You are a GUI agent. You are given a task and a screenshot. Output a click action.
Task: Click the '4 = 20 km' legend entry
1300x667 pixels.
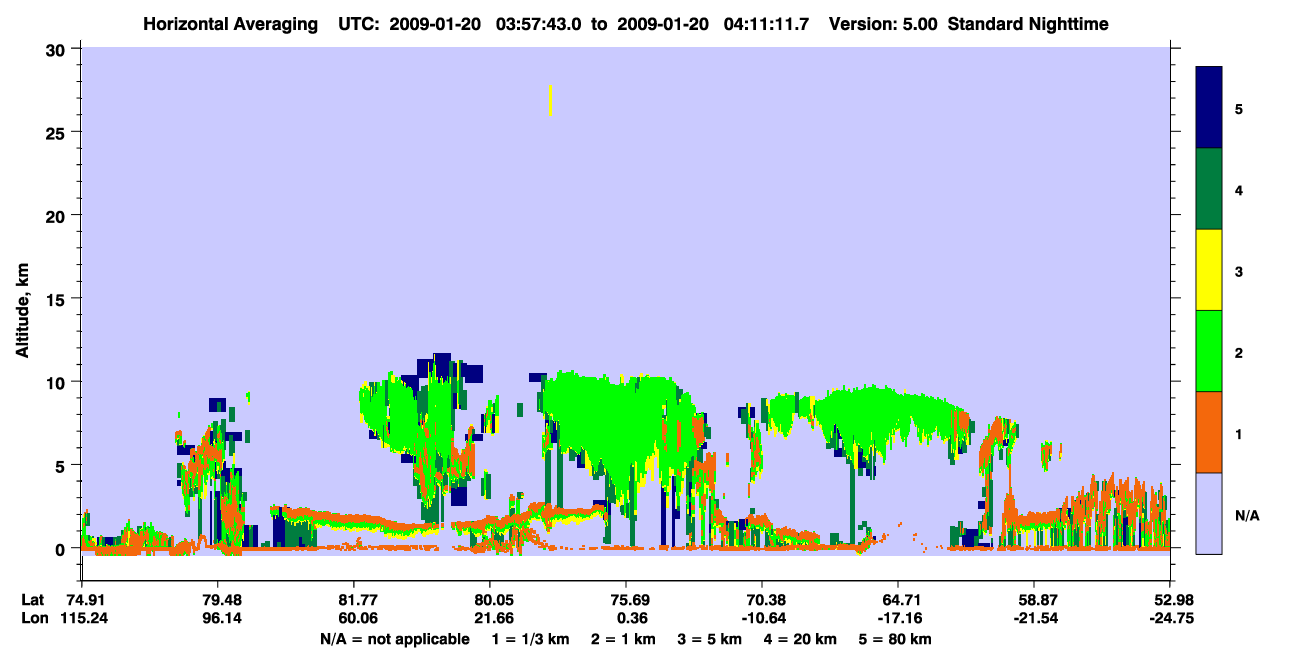[x=799, y=639]
